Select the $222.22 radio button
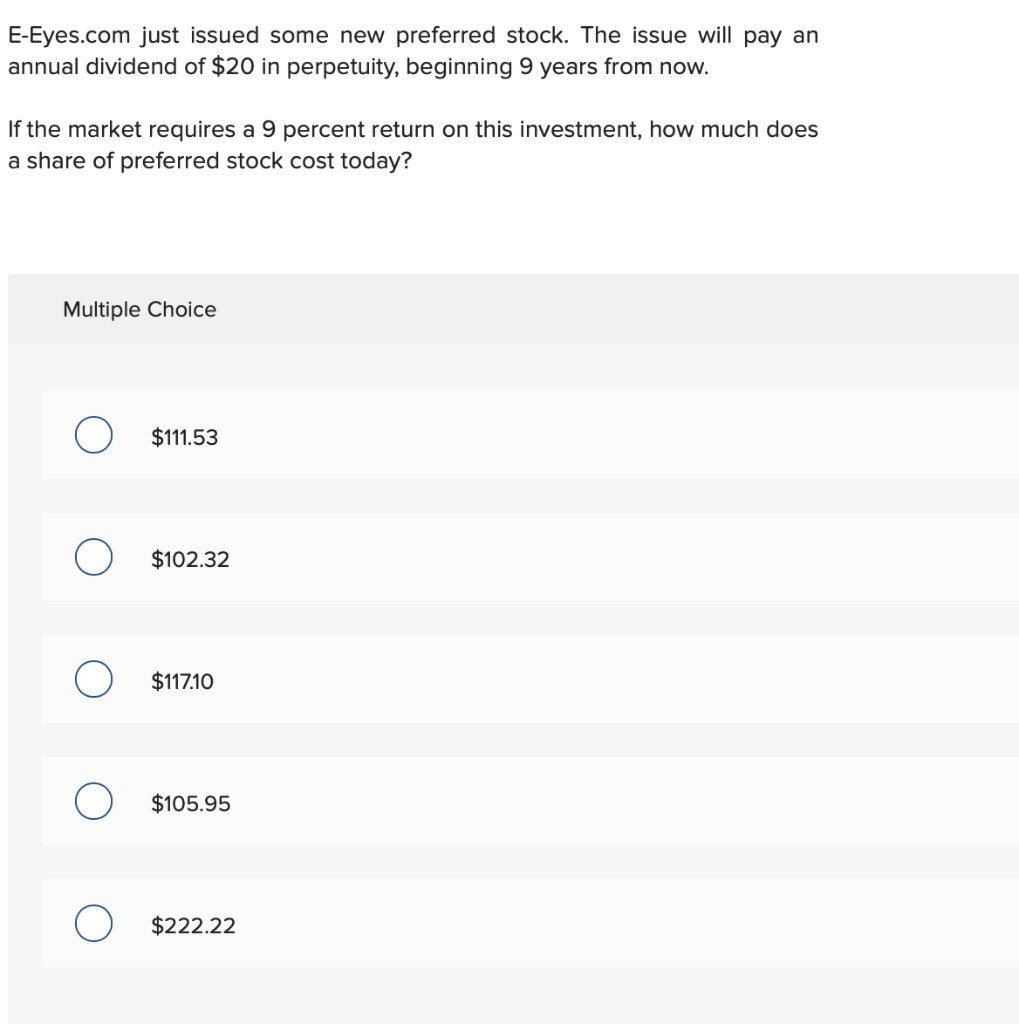 (x=93, y=923)
